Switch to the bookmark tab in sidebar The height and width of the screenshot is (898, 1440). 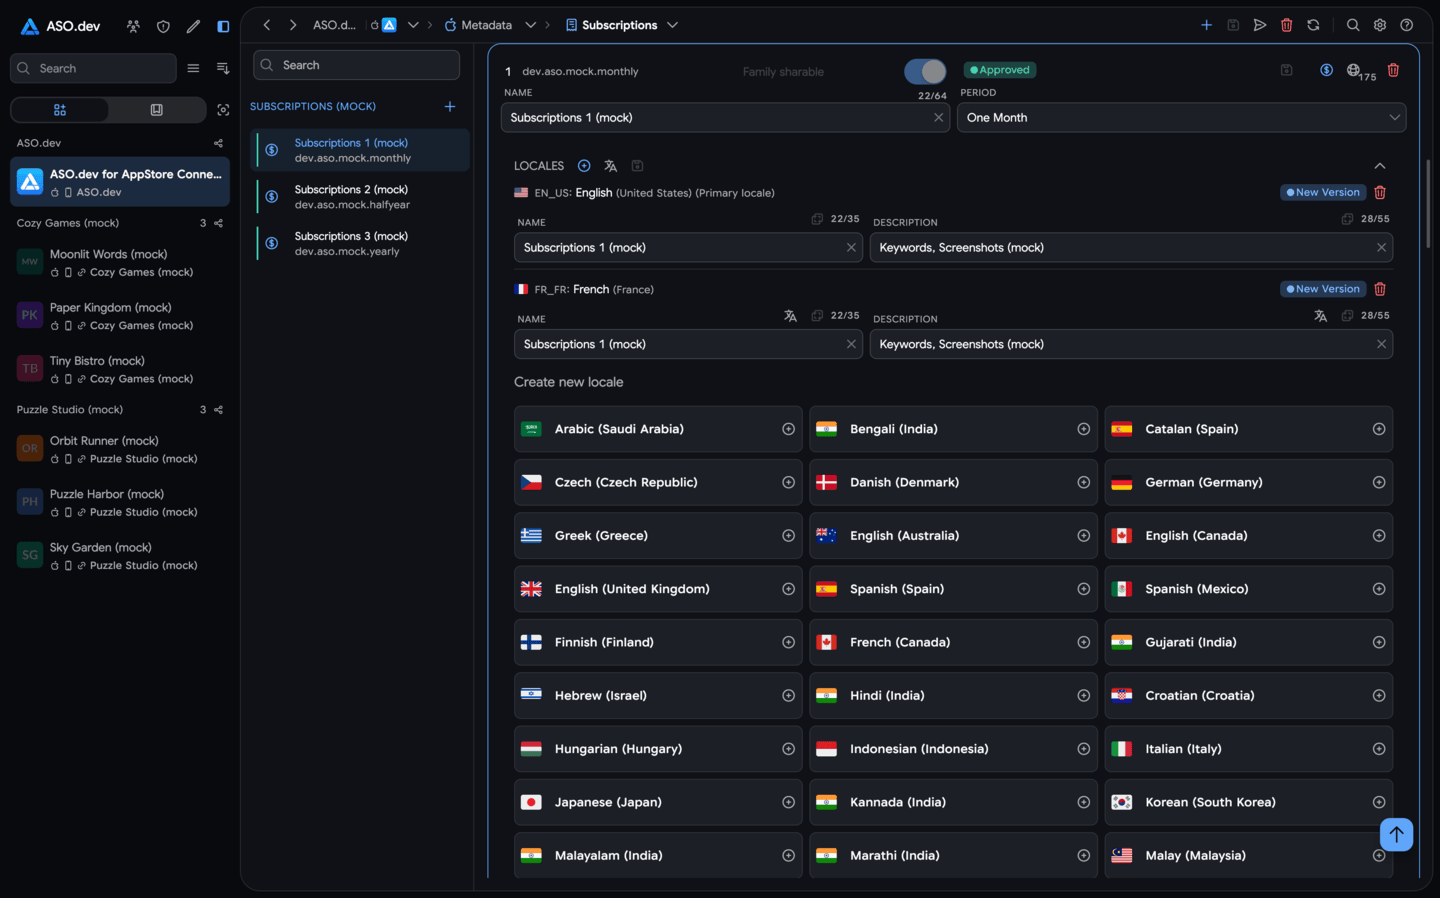point(157,110)
